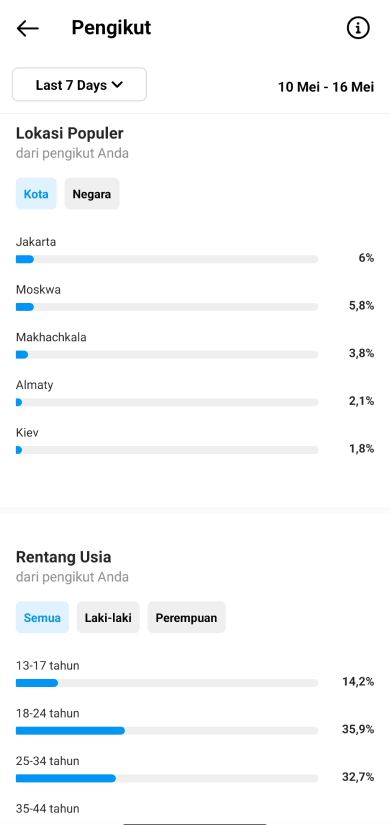Switch to the Laki-laki age filter
Screen dimensions: 390x825
tap(108, 618)
